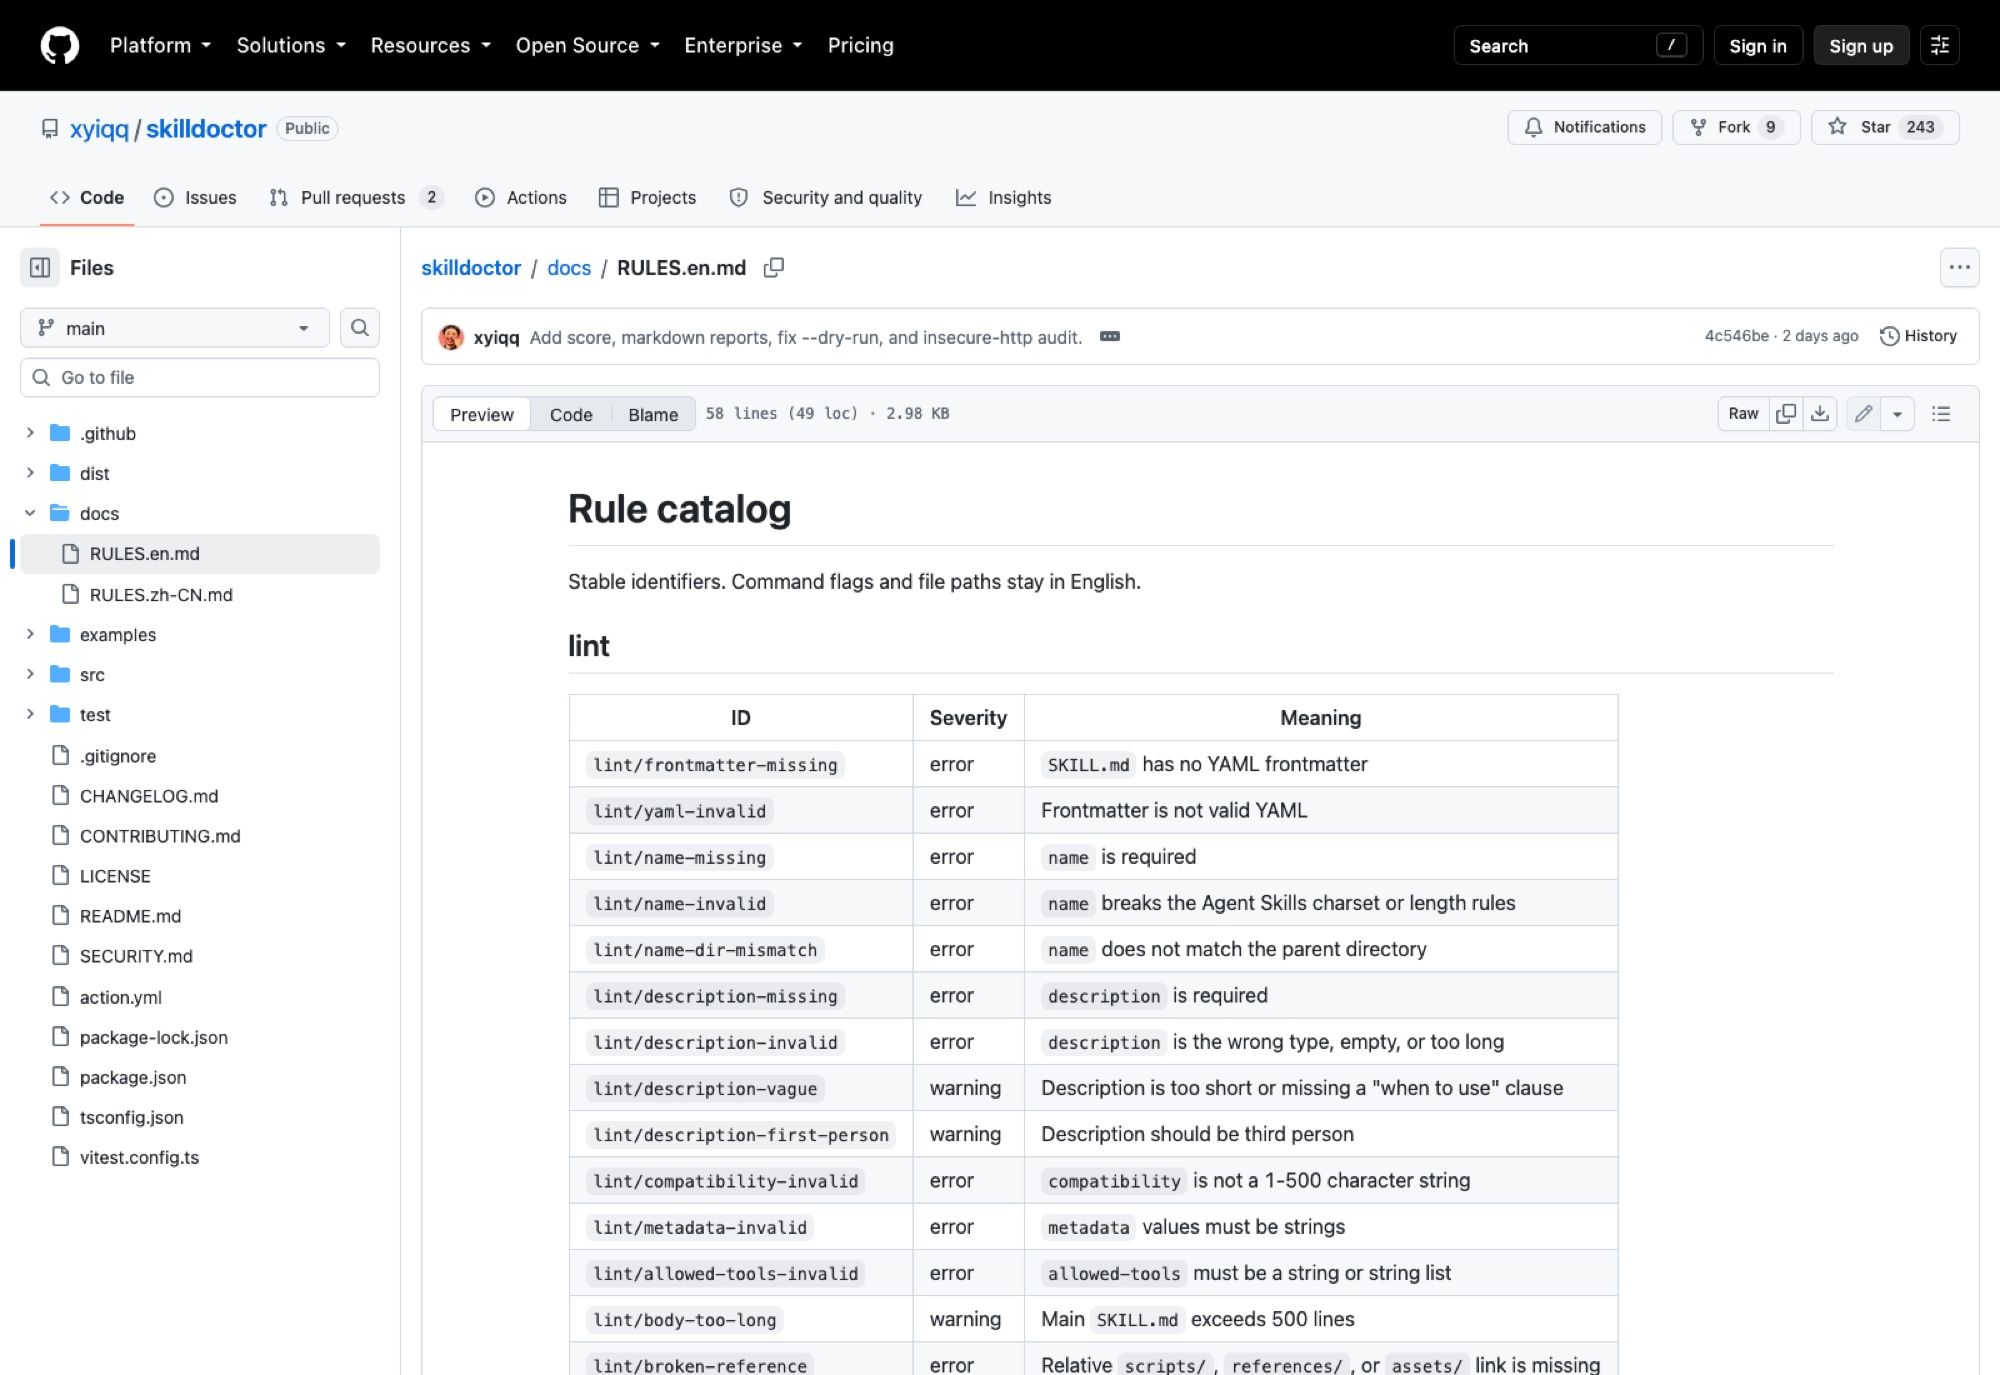Open global navigation settings icon in header
The height and width of the screenshot is (1375, 2000).
pyautogui.click(x=1940, y=46)
